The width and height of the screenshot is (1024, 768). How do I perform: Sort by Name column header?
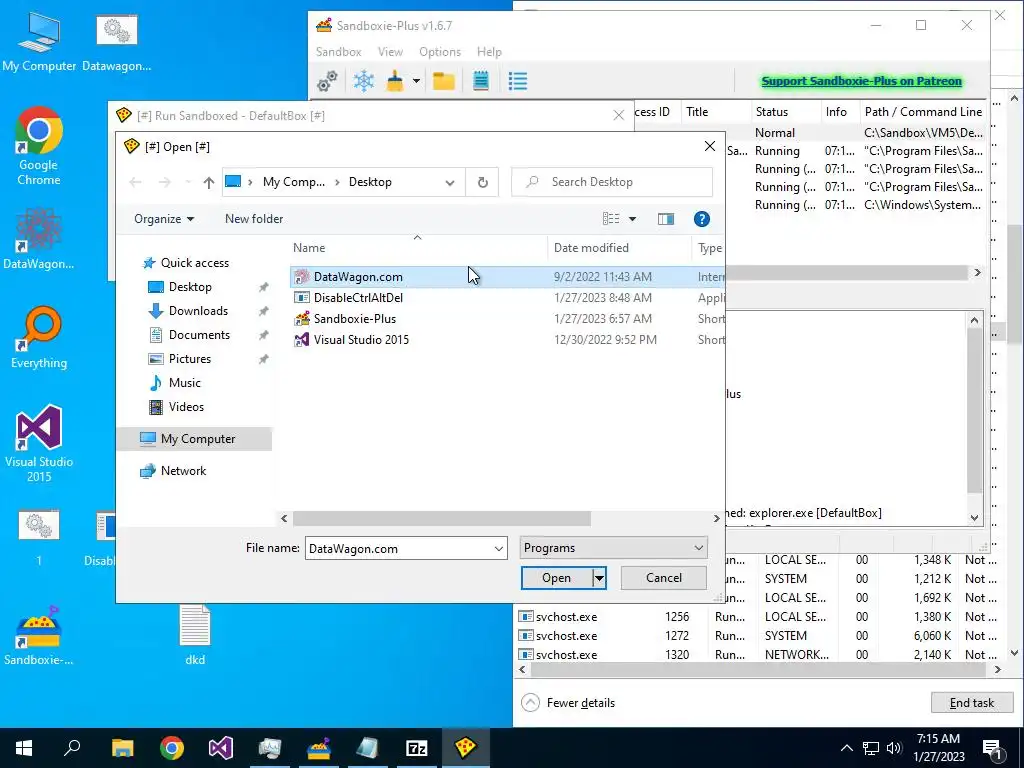tap(417, 248)
